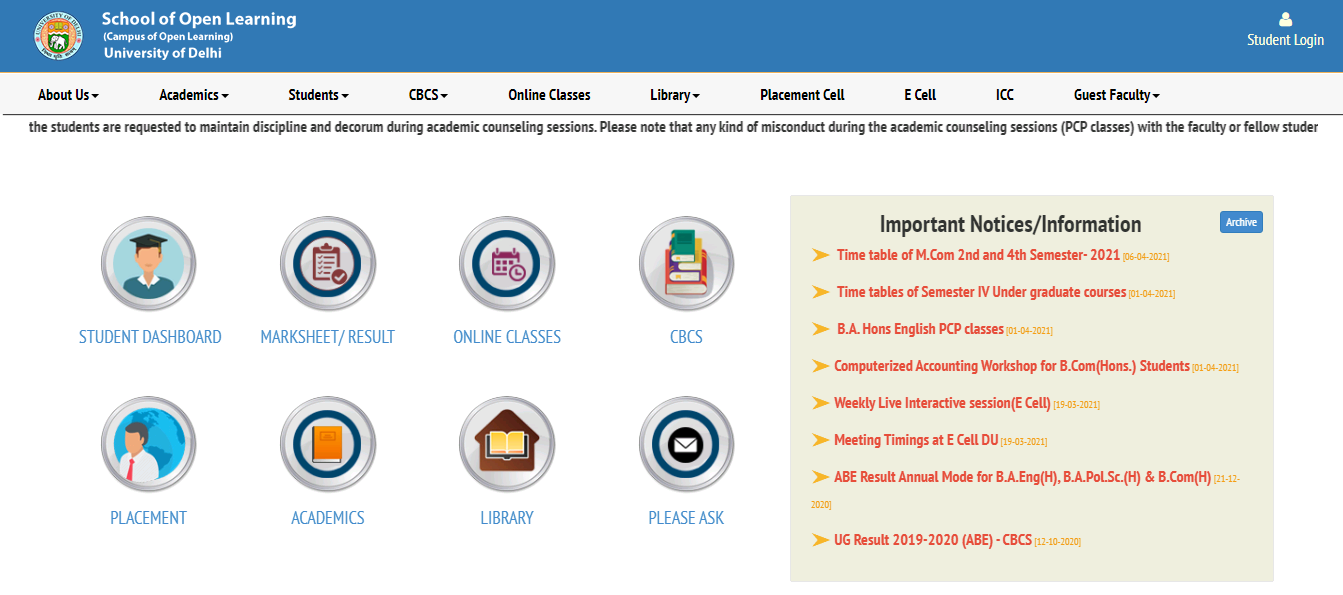Click the Please Ask envelope icon
This screenshot has width=1343, height=595.
[686, 444]
